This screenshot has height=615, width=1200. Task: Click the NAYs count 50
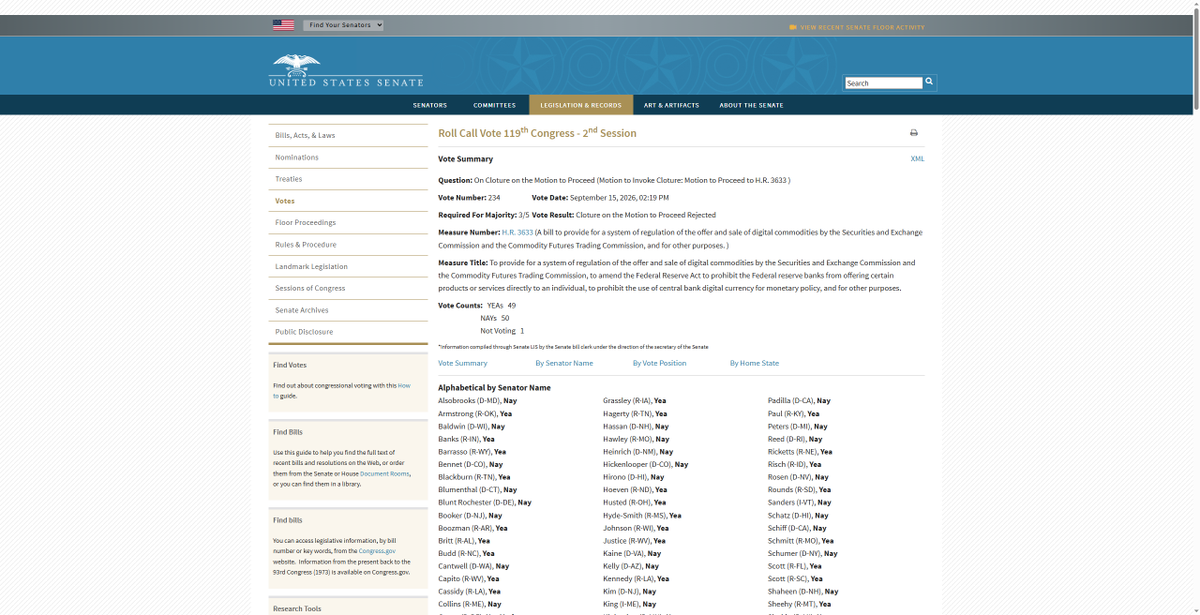[x=505, y=318]
